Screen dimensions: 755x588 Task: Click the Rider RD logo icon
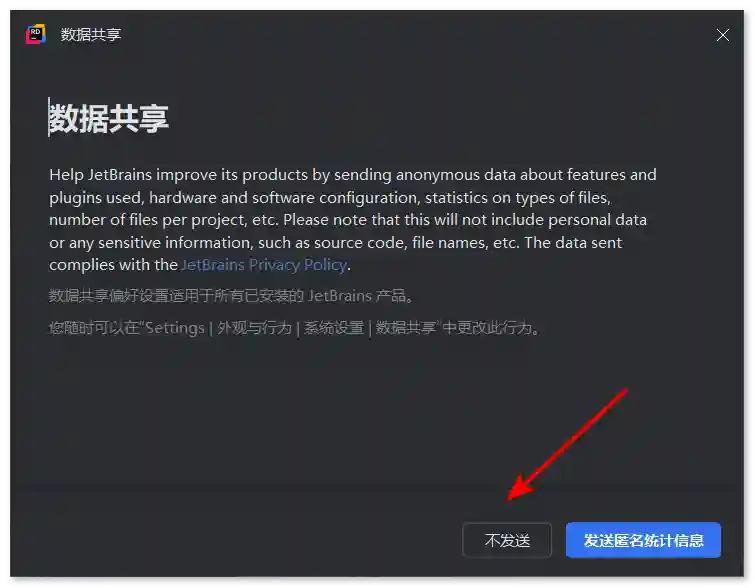tap(36, 34)
